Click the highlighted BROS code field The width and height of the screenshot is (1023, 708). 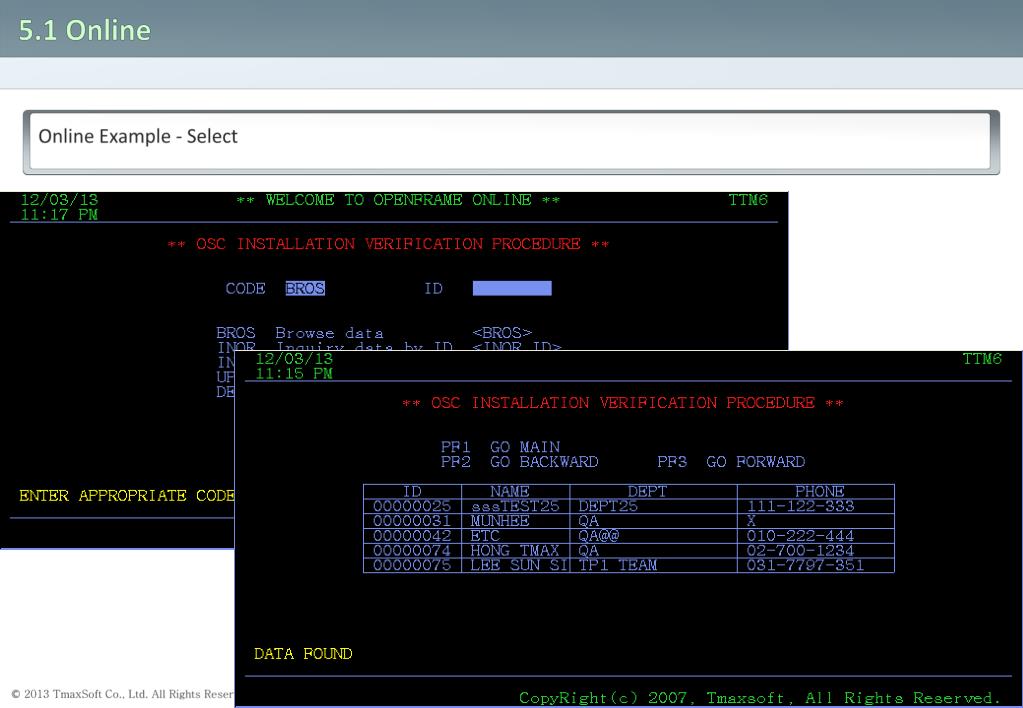[x=305, y=288]
